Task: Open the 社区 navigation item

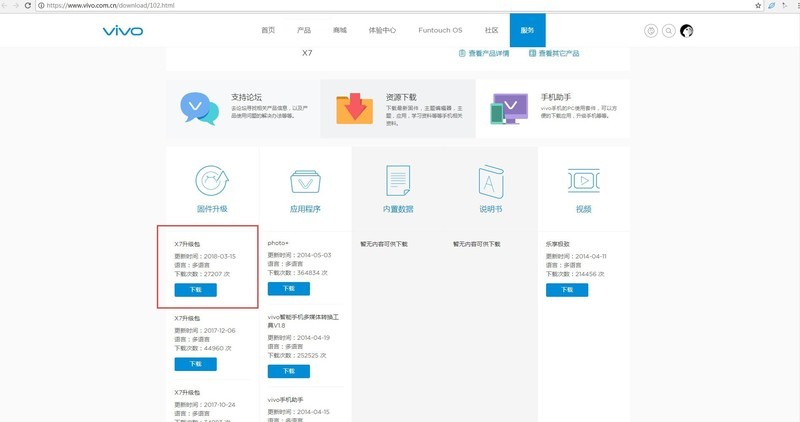Action: click(x=491, y=30)
